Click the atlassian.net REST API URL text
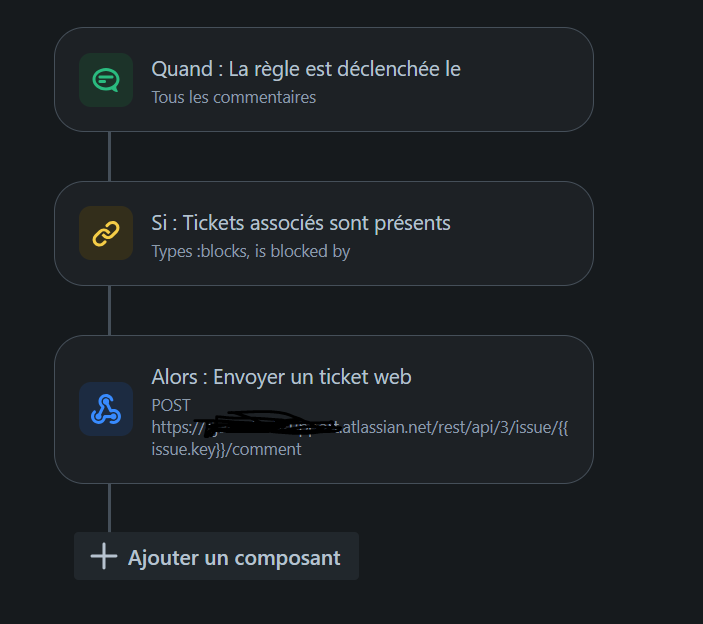Screen dimensions: 703x624 360,427
